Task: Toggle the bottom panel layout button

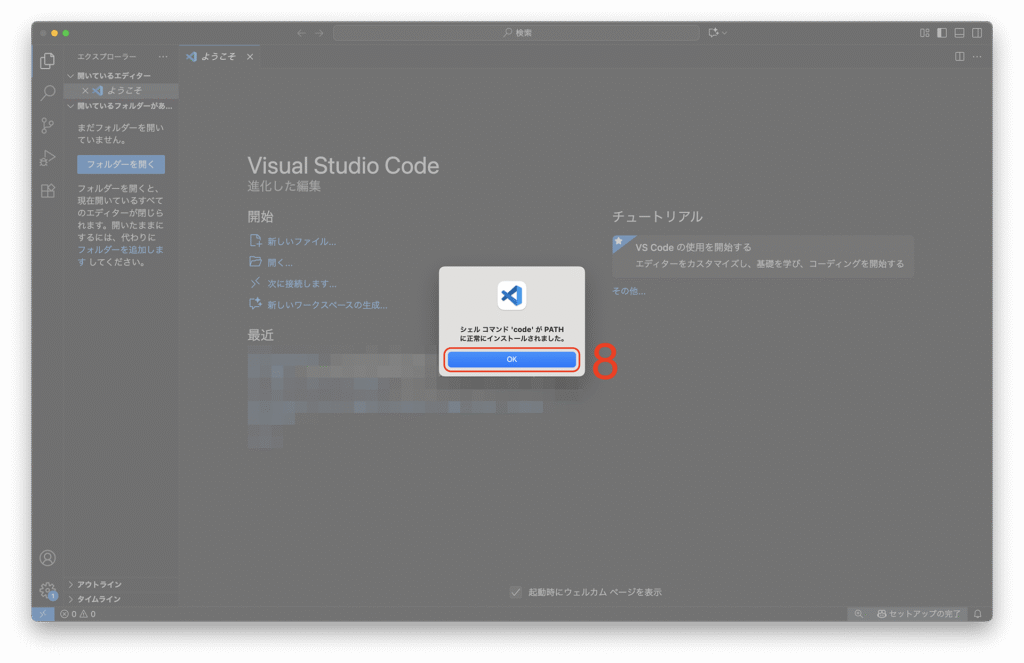Action: [959, 33]
